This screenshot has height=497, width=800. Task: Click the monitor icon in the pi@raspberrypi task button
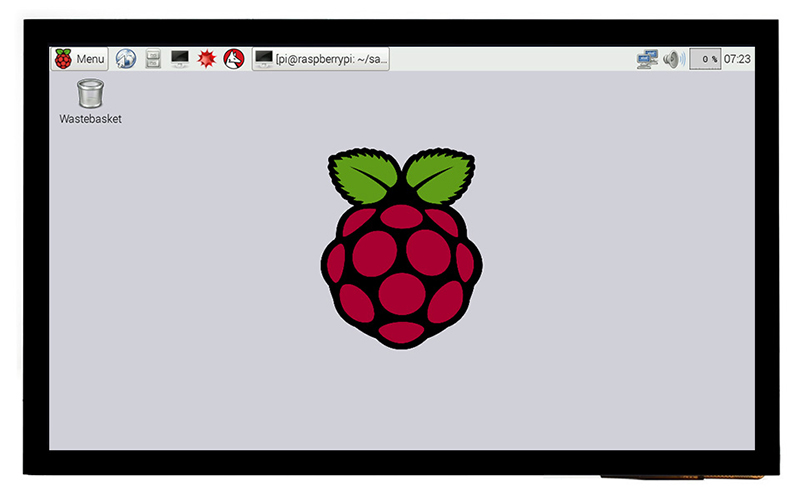pos(264,59)
